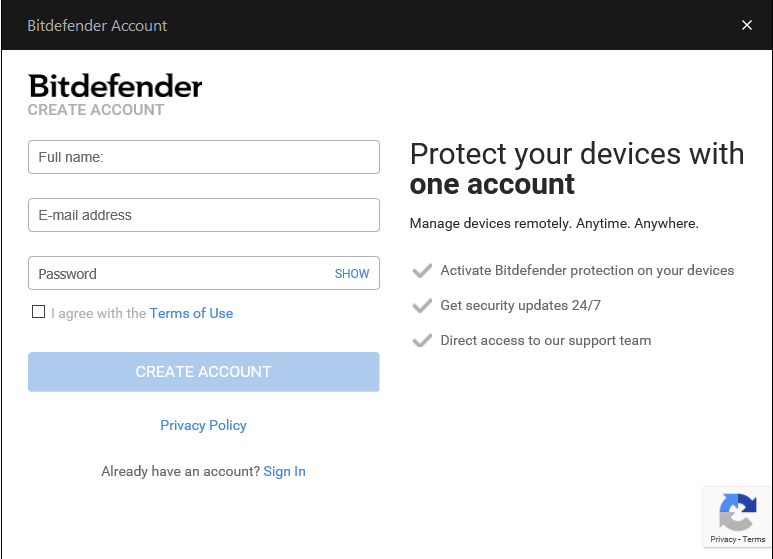Open reCAPTCHA Terms link
This screenshot has width=773, height=559.
(754, 539)
